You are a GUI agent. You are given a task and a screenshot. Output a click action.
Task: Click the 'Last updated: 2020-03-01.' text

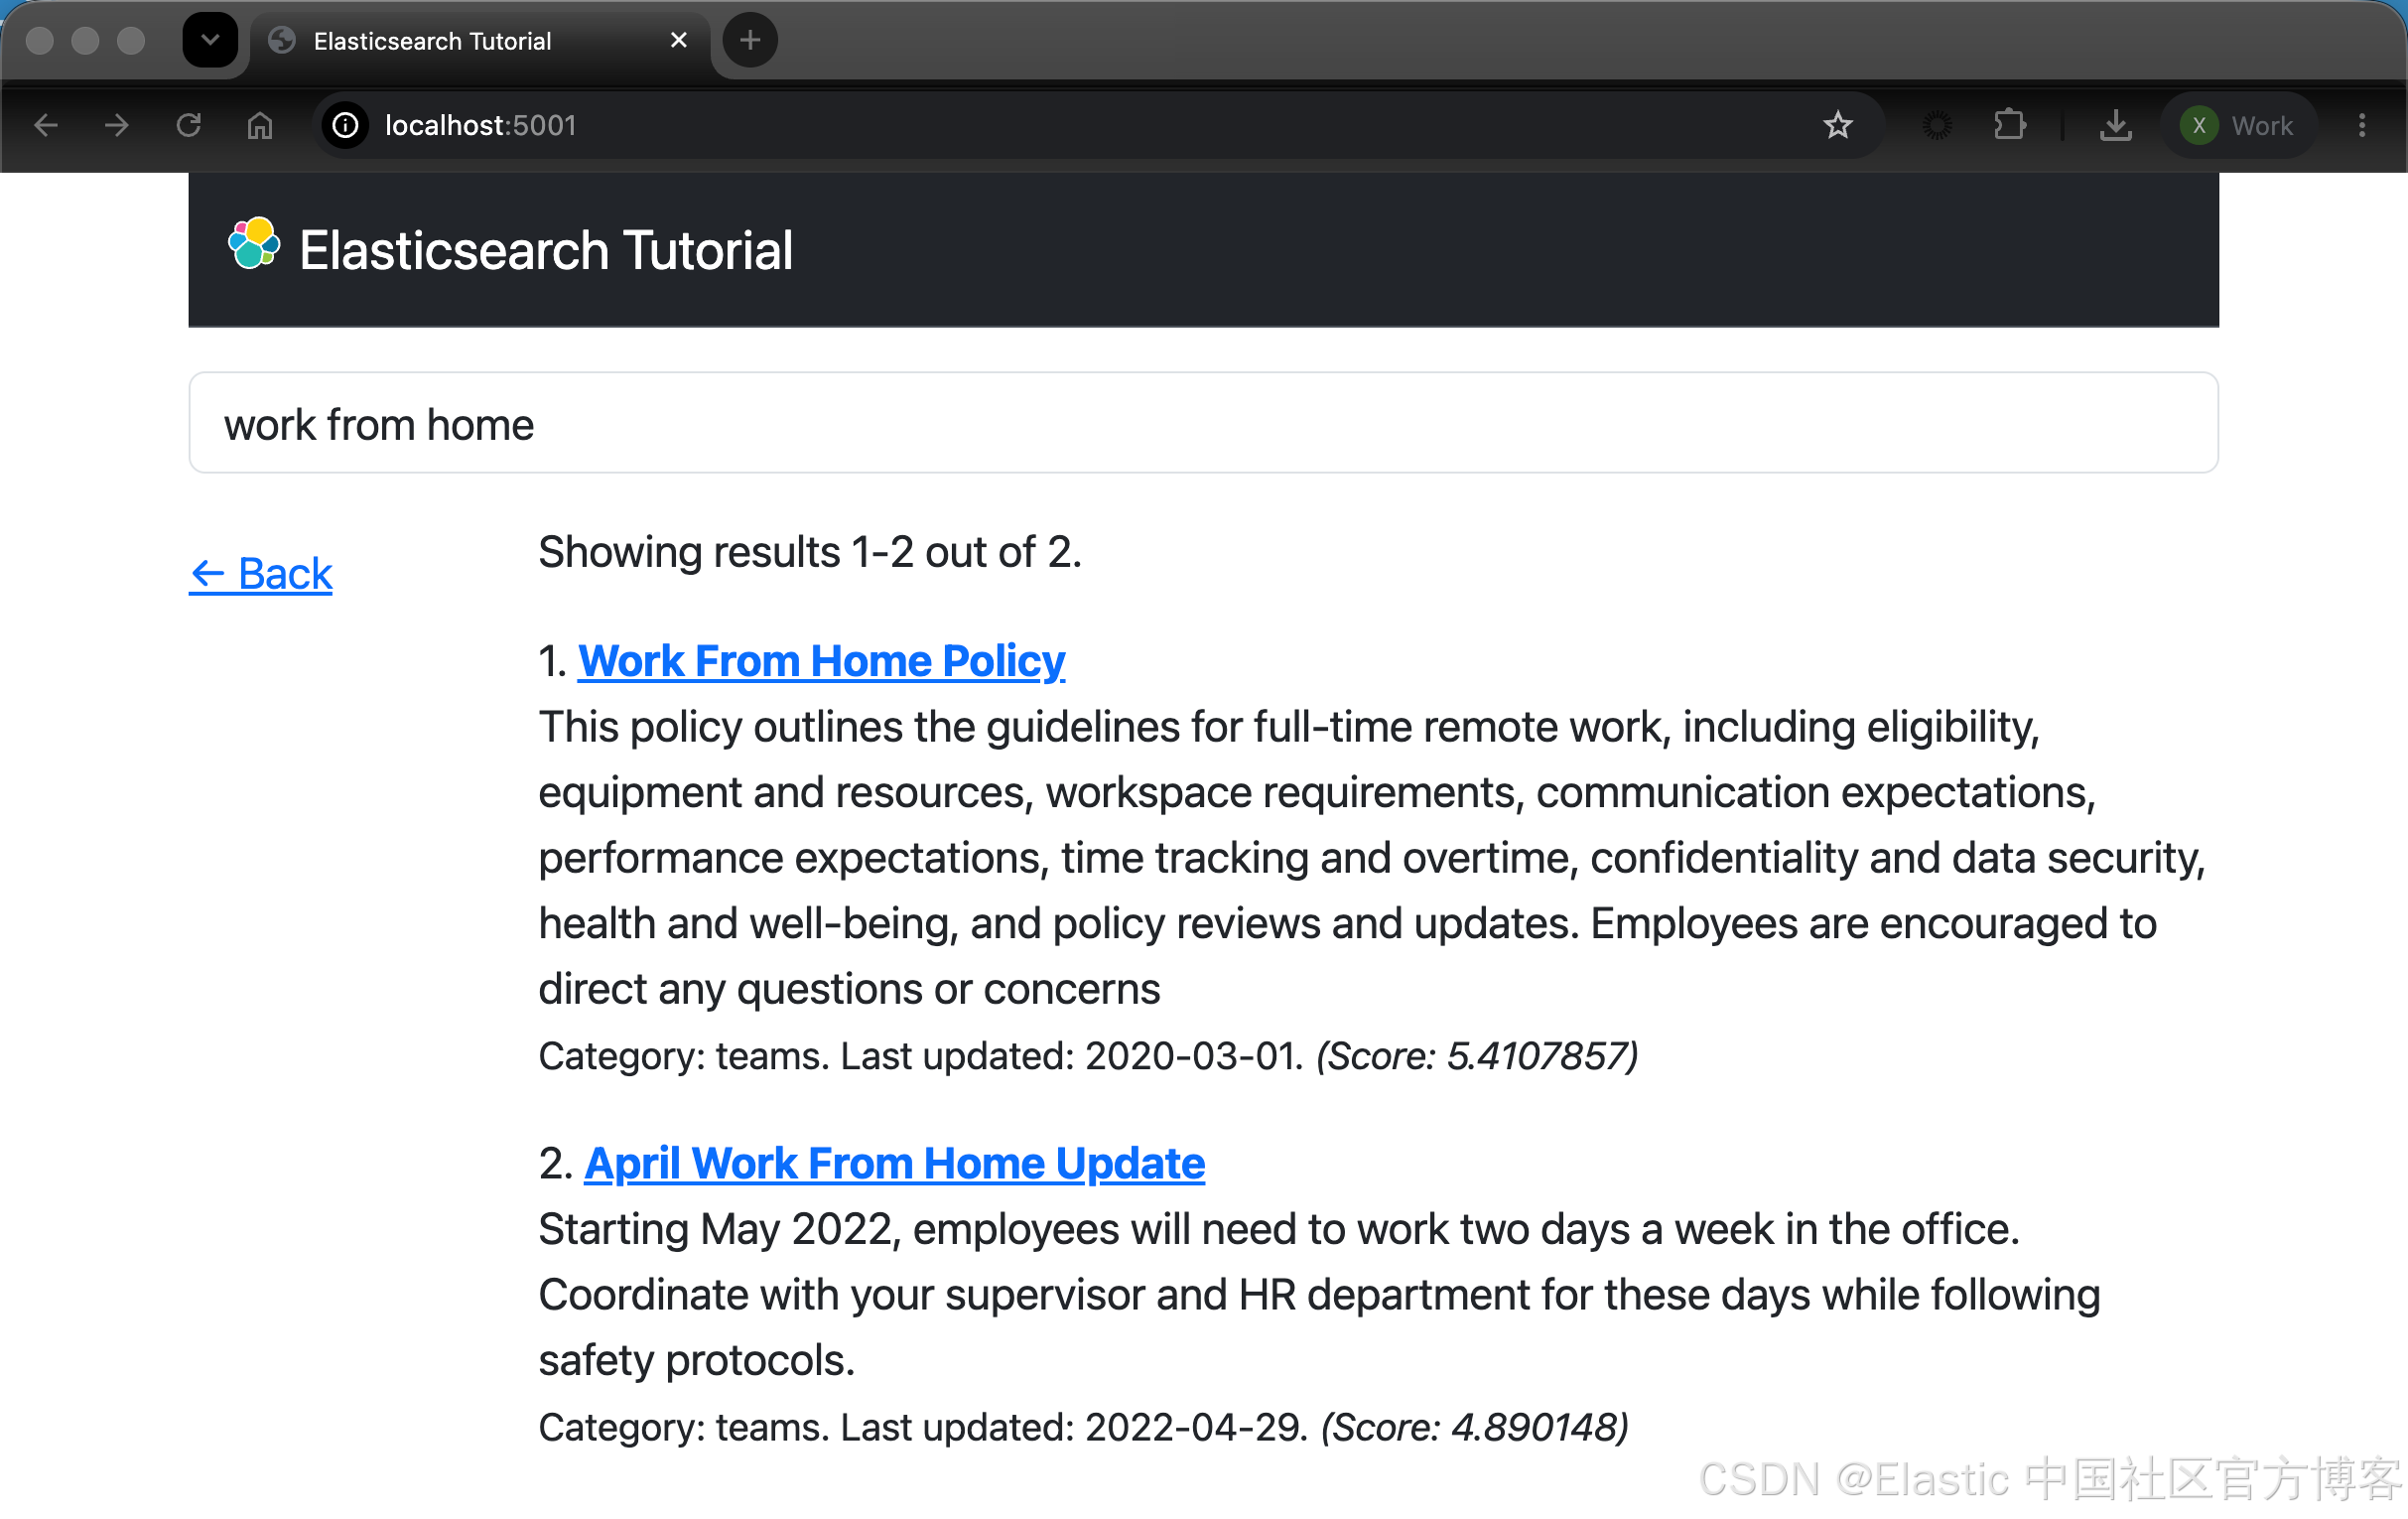pos(1072,1056)
